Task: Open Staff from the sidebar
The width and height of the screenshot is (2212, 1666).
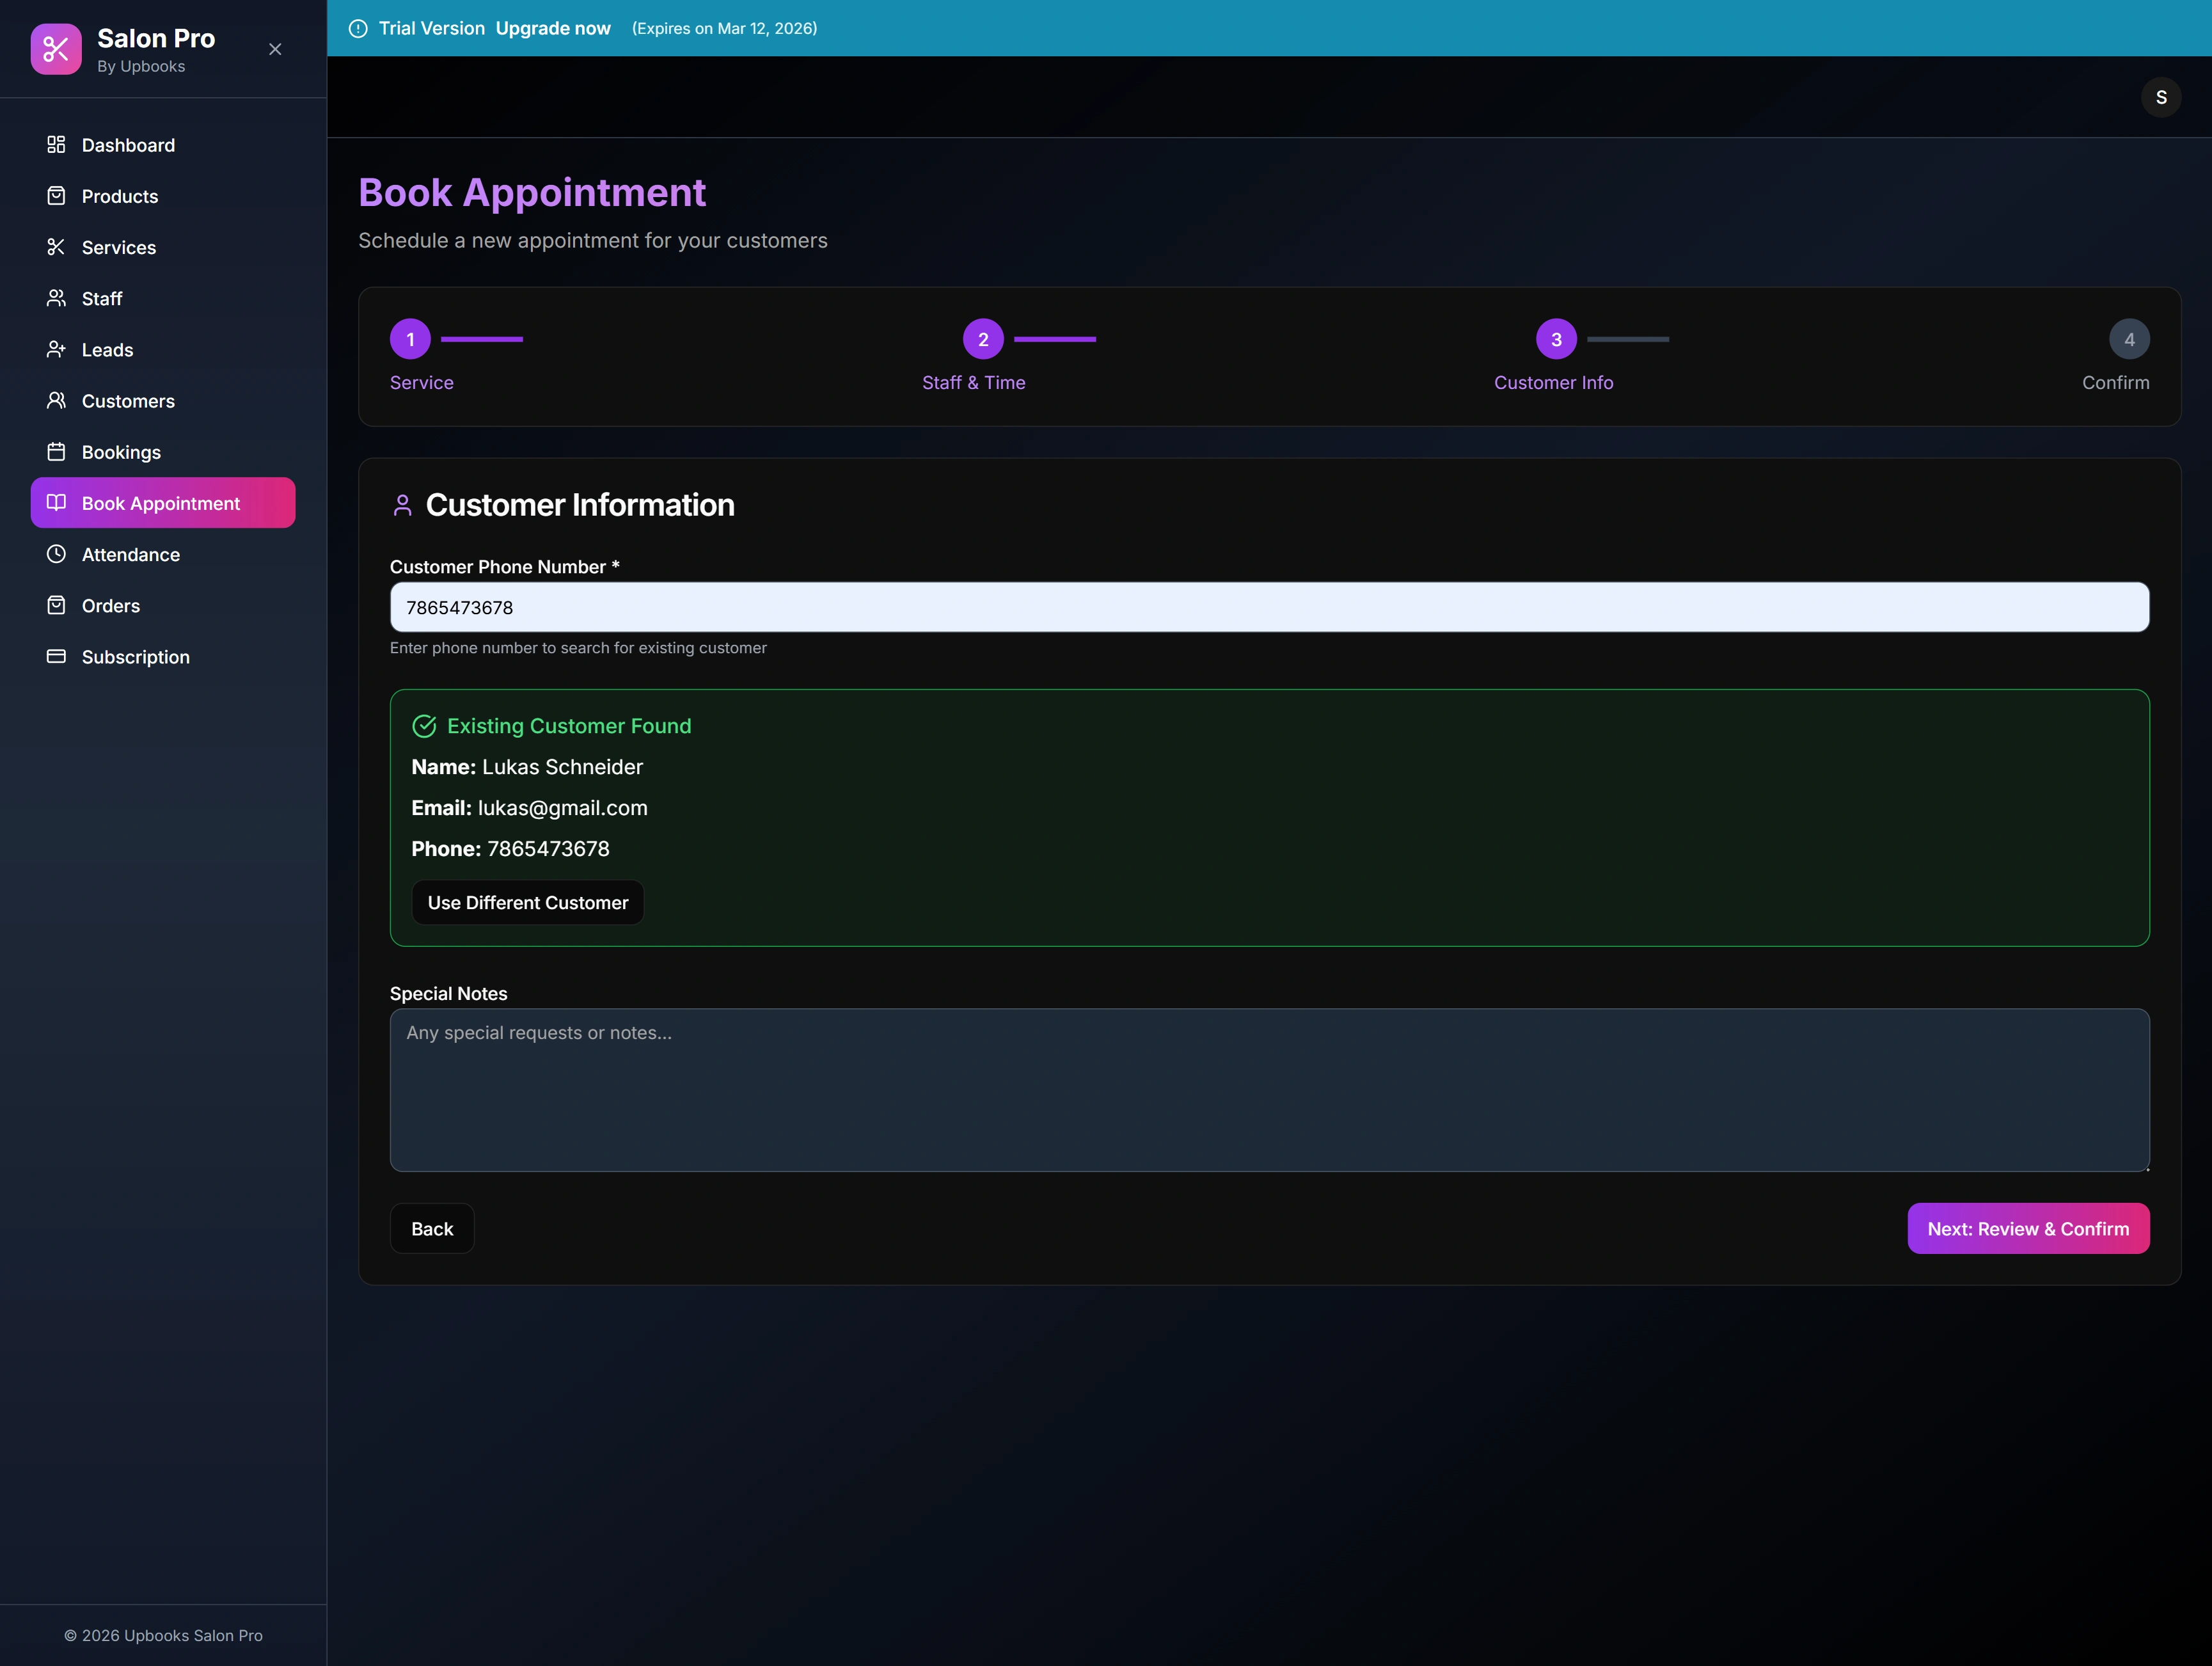Action: 101,298
